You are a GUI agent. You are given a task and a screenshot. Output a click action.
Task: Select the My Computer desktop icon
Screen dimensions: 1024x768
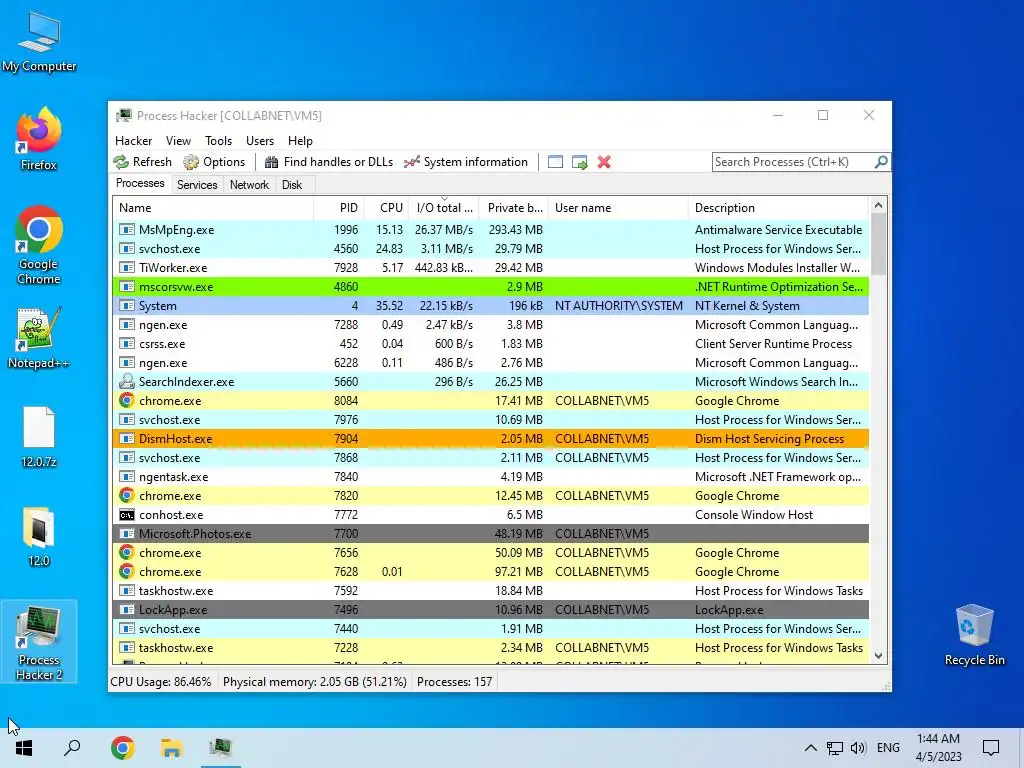[39, 43]
